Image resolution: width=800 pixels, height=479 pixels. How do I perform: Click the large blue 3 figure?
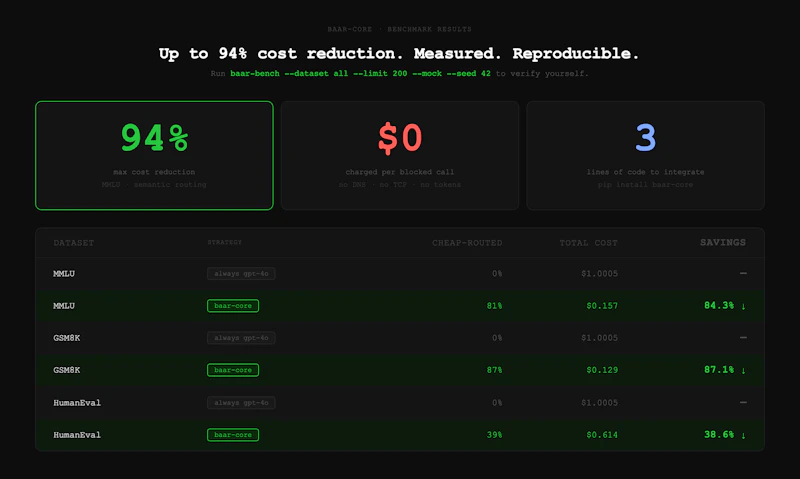tap(645, 138)
